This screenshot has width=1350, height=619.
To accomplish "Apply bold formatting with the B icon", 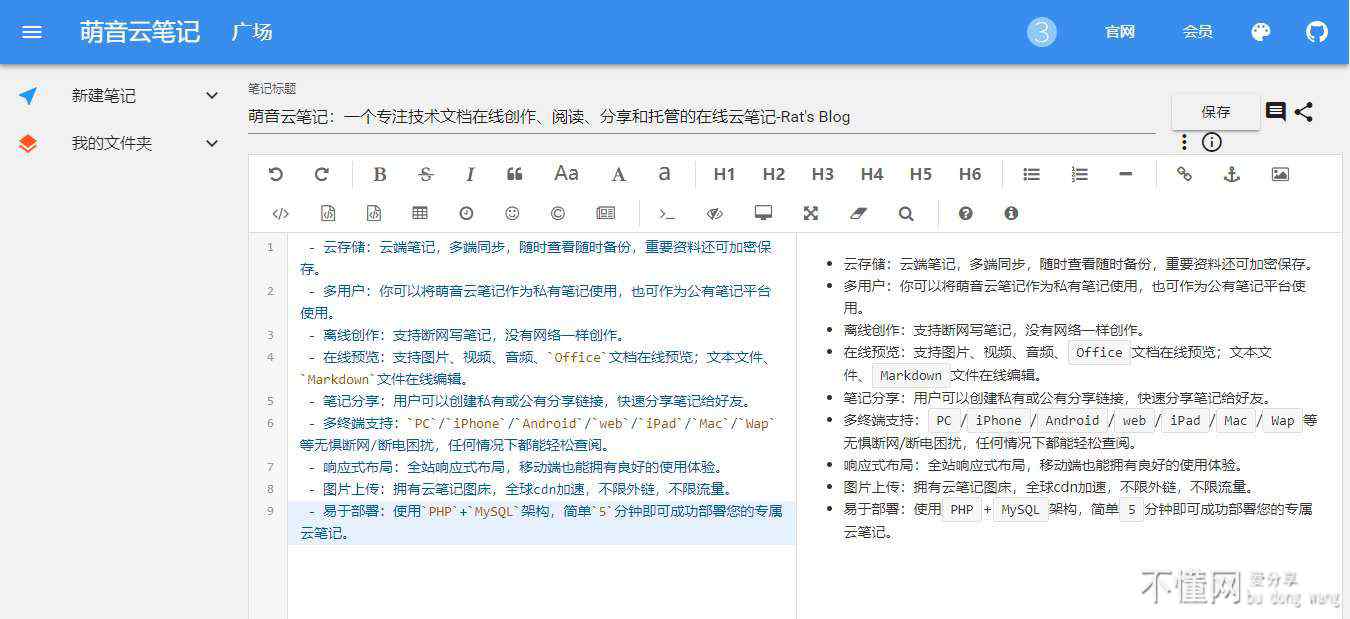I will [x=380, y=174].
